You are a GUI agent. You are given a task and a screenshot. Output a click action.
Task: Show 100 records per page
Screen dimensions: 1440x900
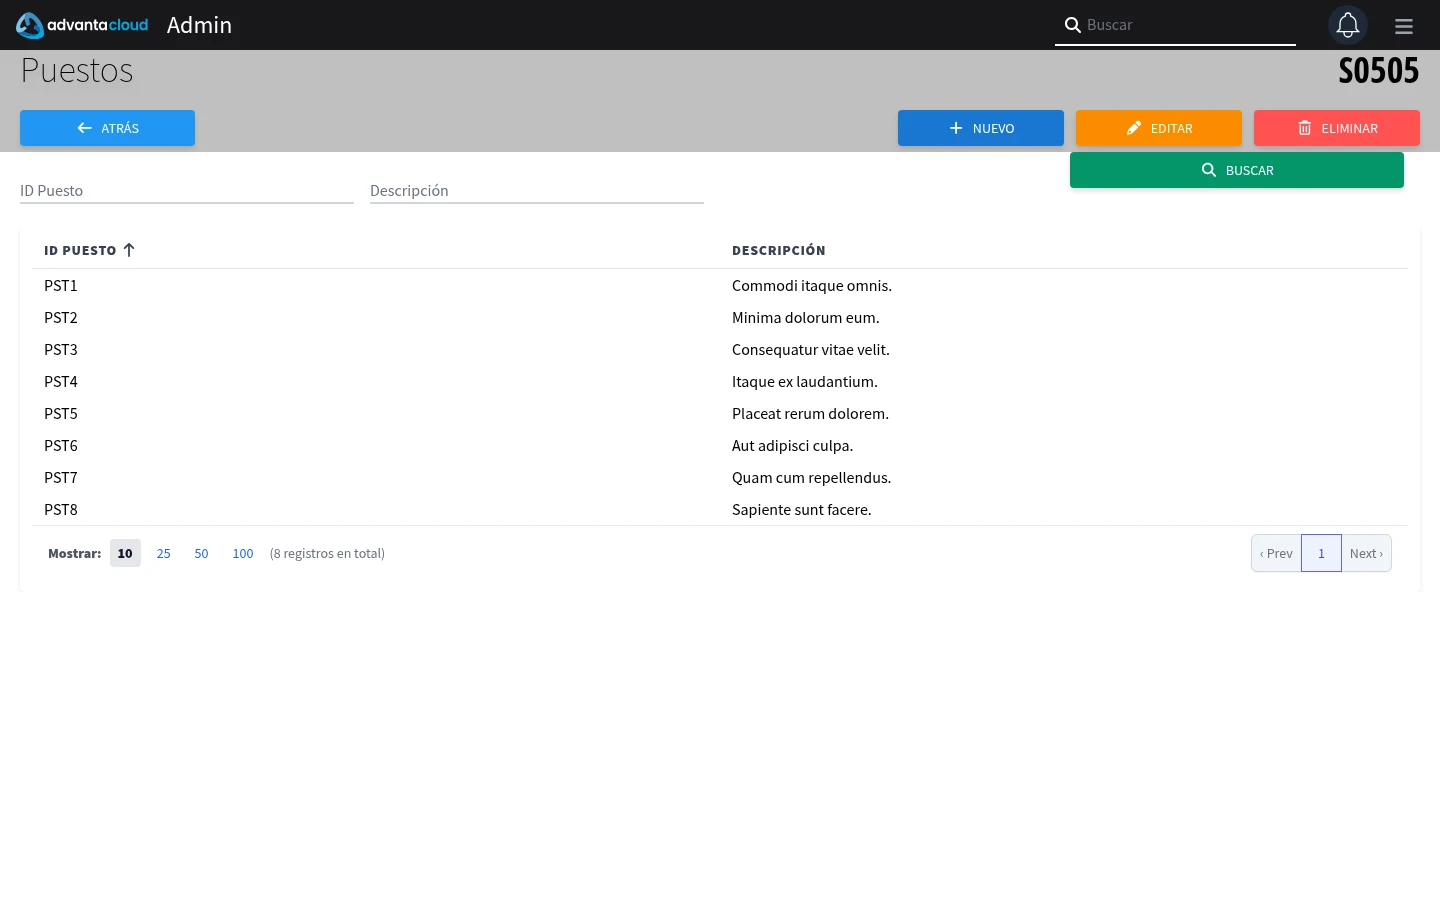pyautogui.click(x=243, y=553)
